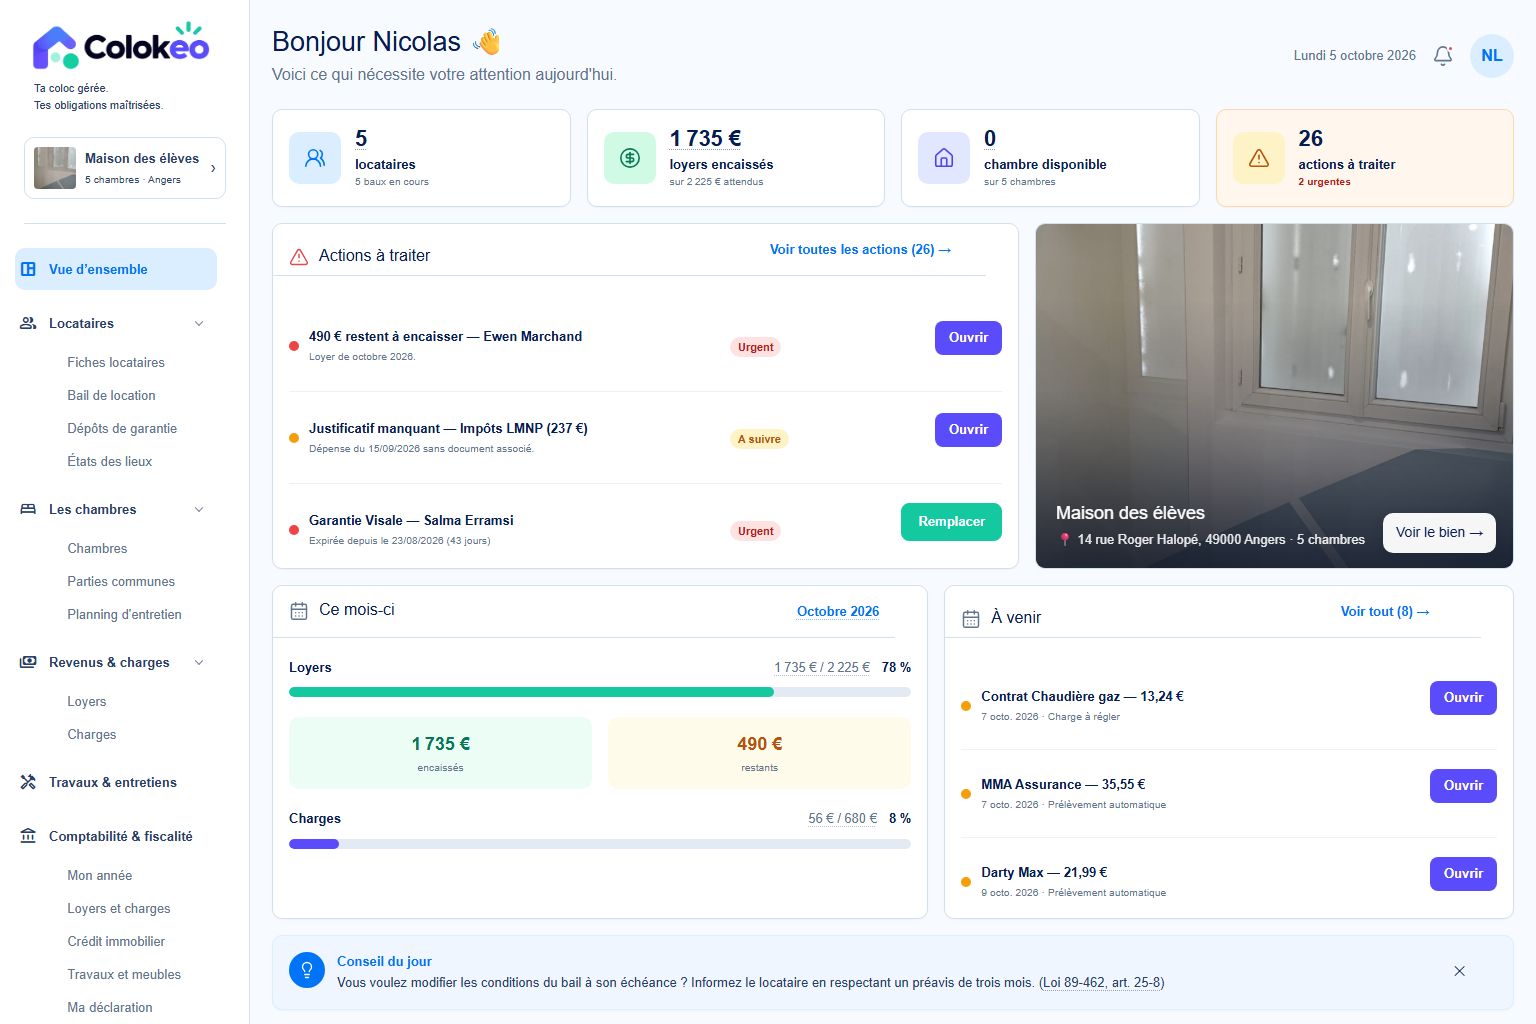Click the Loyers progress bar
Screen dimensions: 1536x1024
click(x=600, y=692)
